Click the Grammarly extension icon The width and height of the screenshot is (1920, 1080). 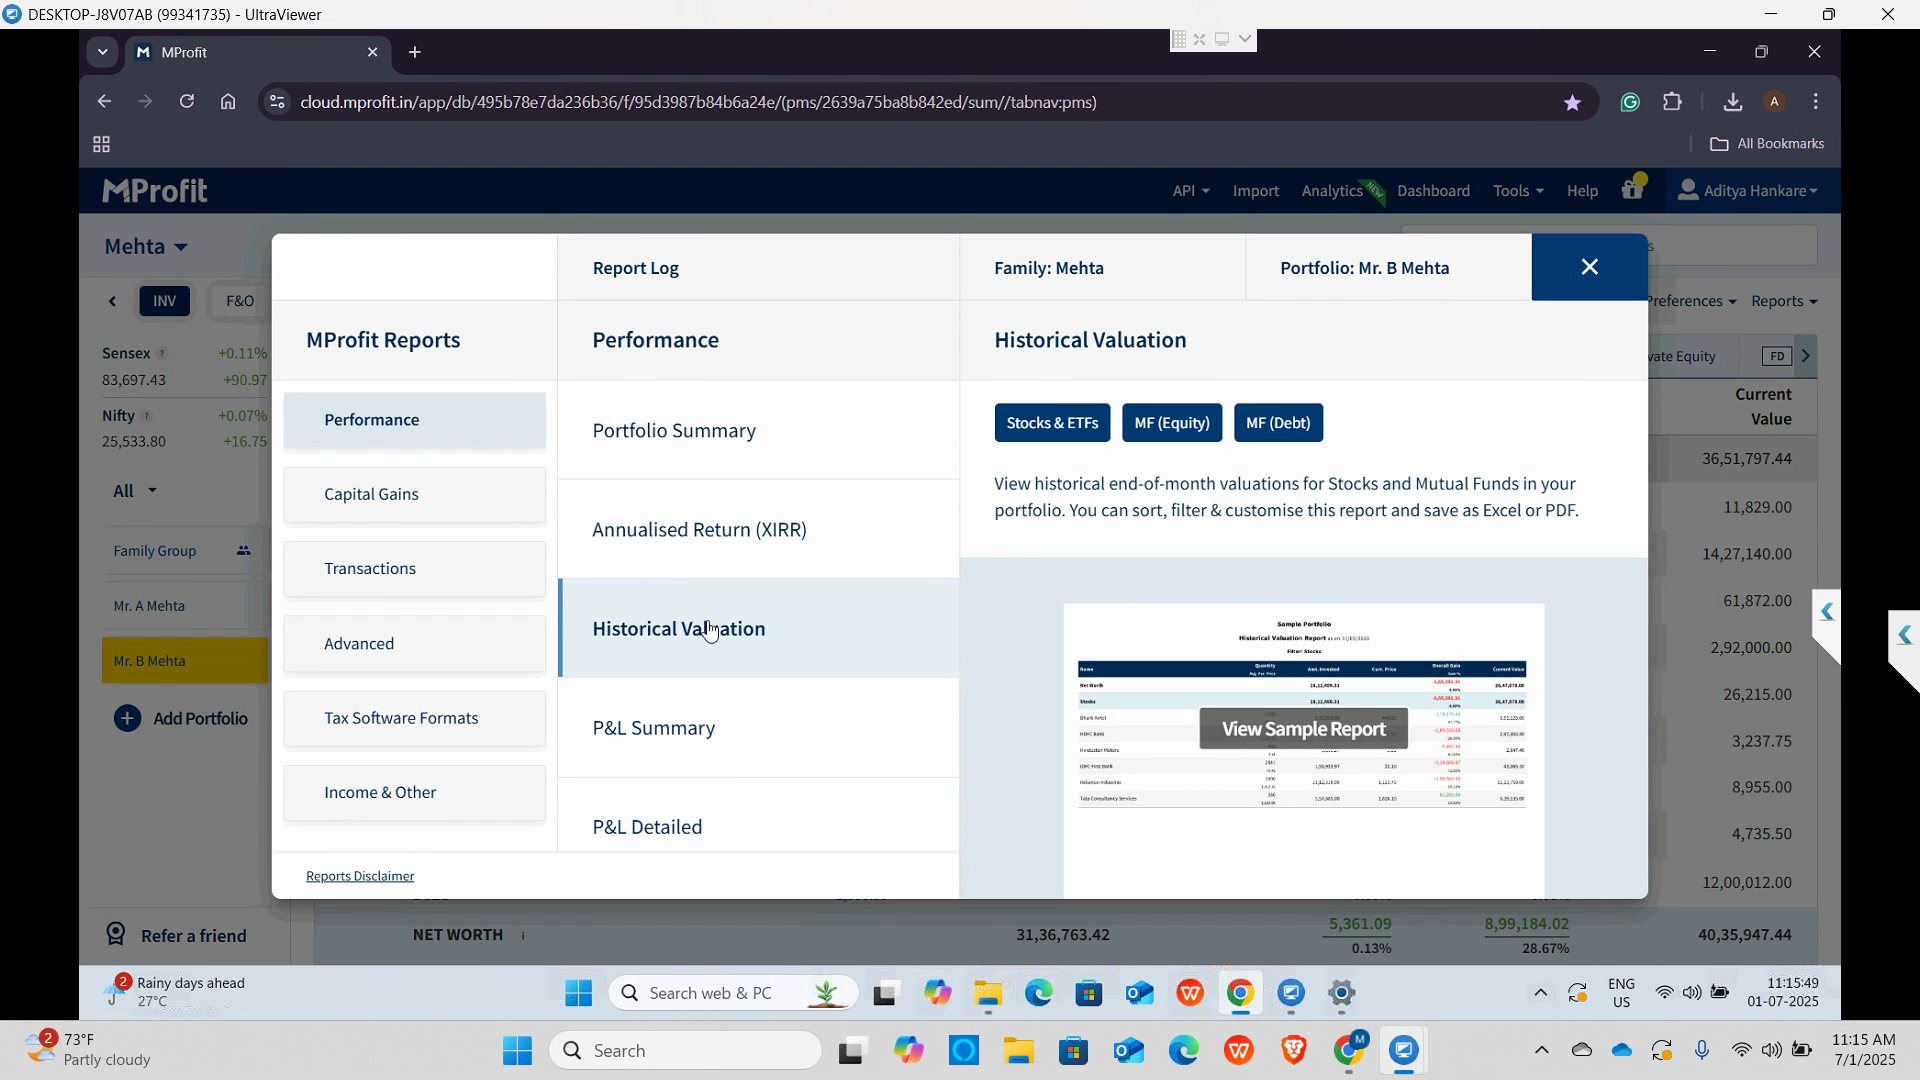1630,102
